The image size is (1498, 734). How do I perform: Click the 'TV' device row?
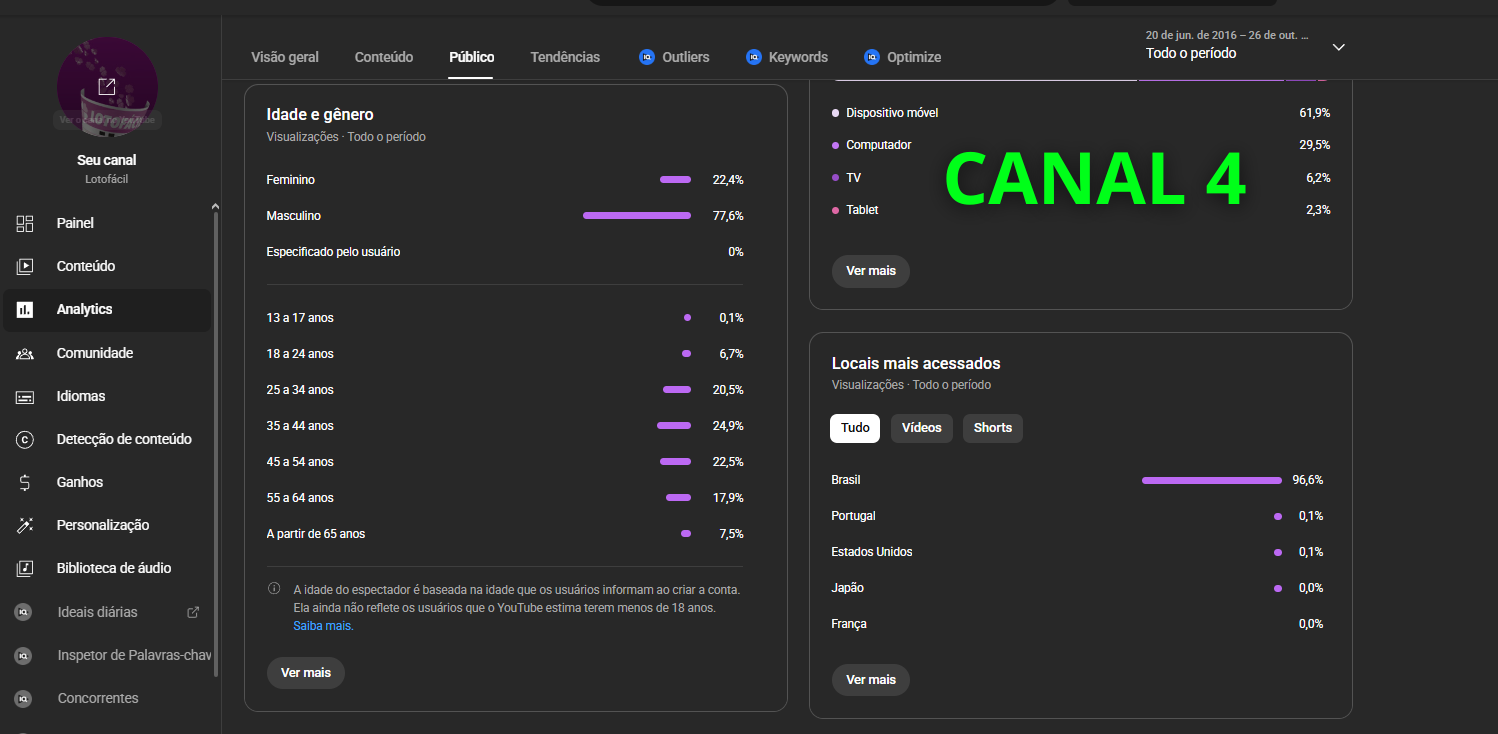1081,178
